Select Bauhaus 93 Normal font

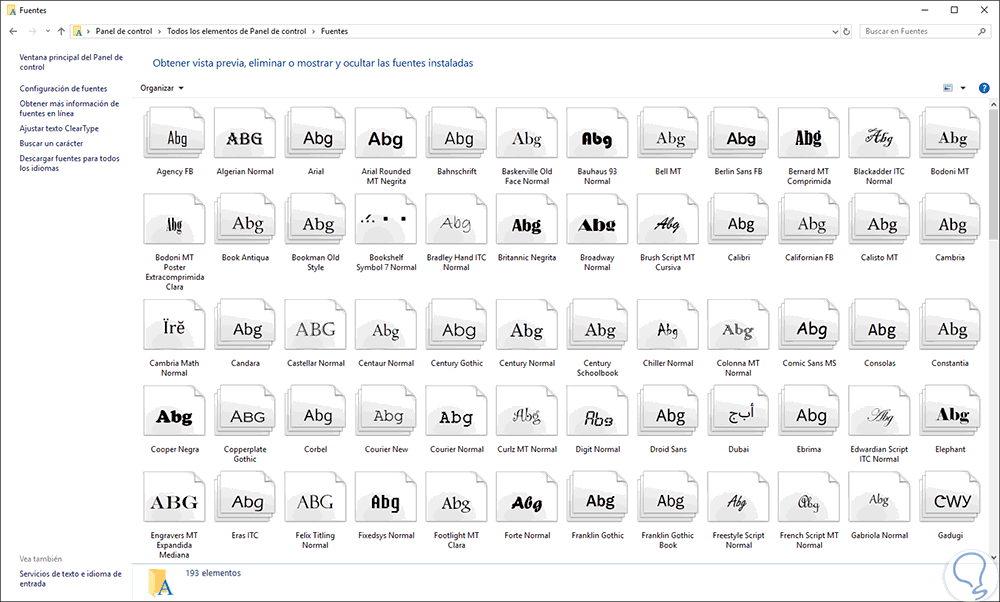597,140
